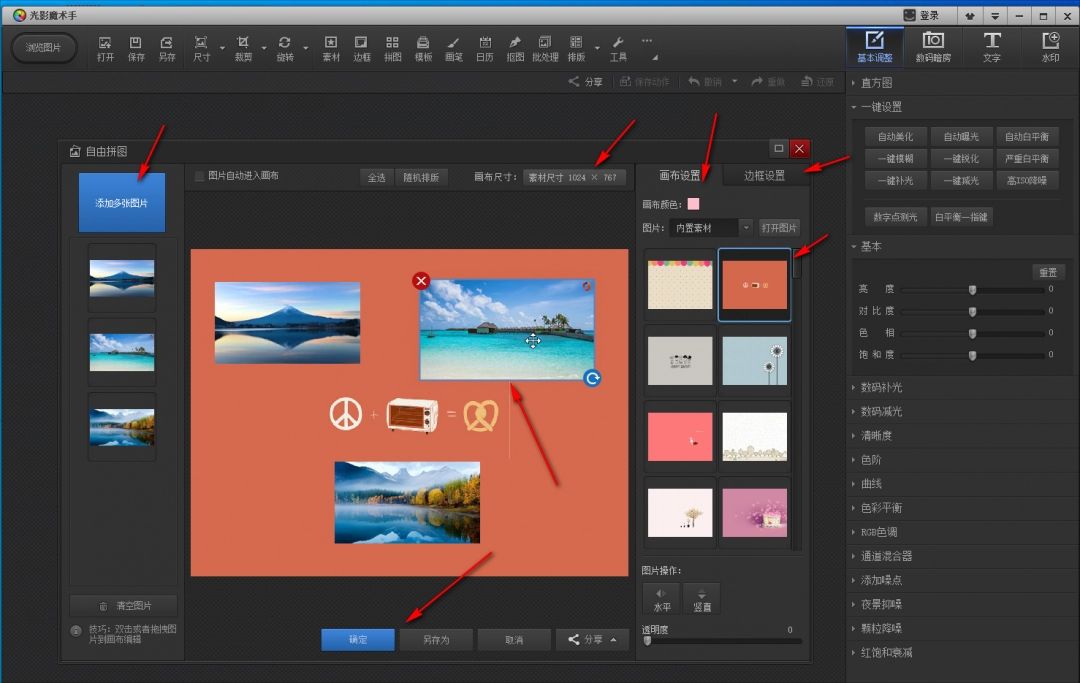Click the pink 画布颜色 color swatch
Image resolution: width=1080 pixels, height=683 pixels.
(693, 204)
